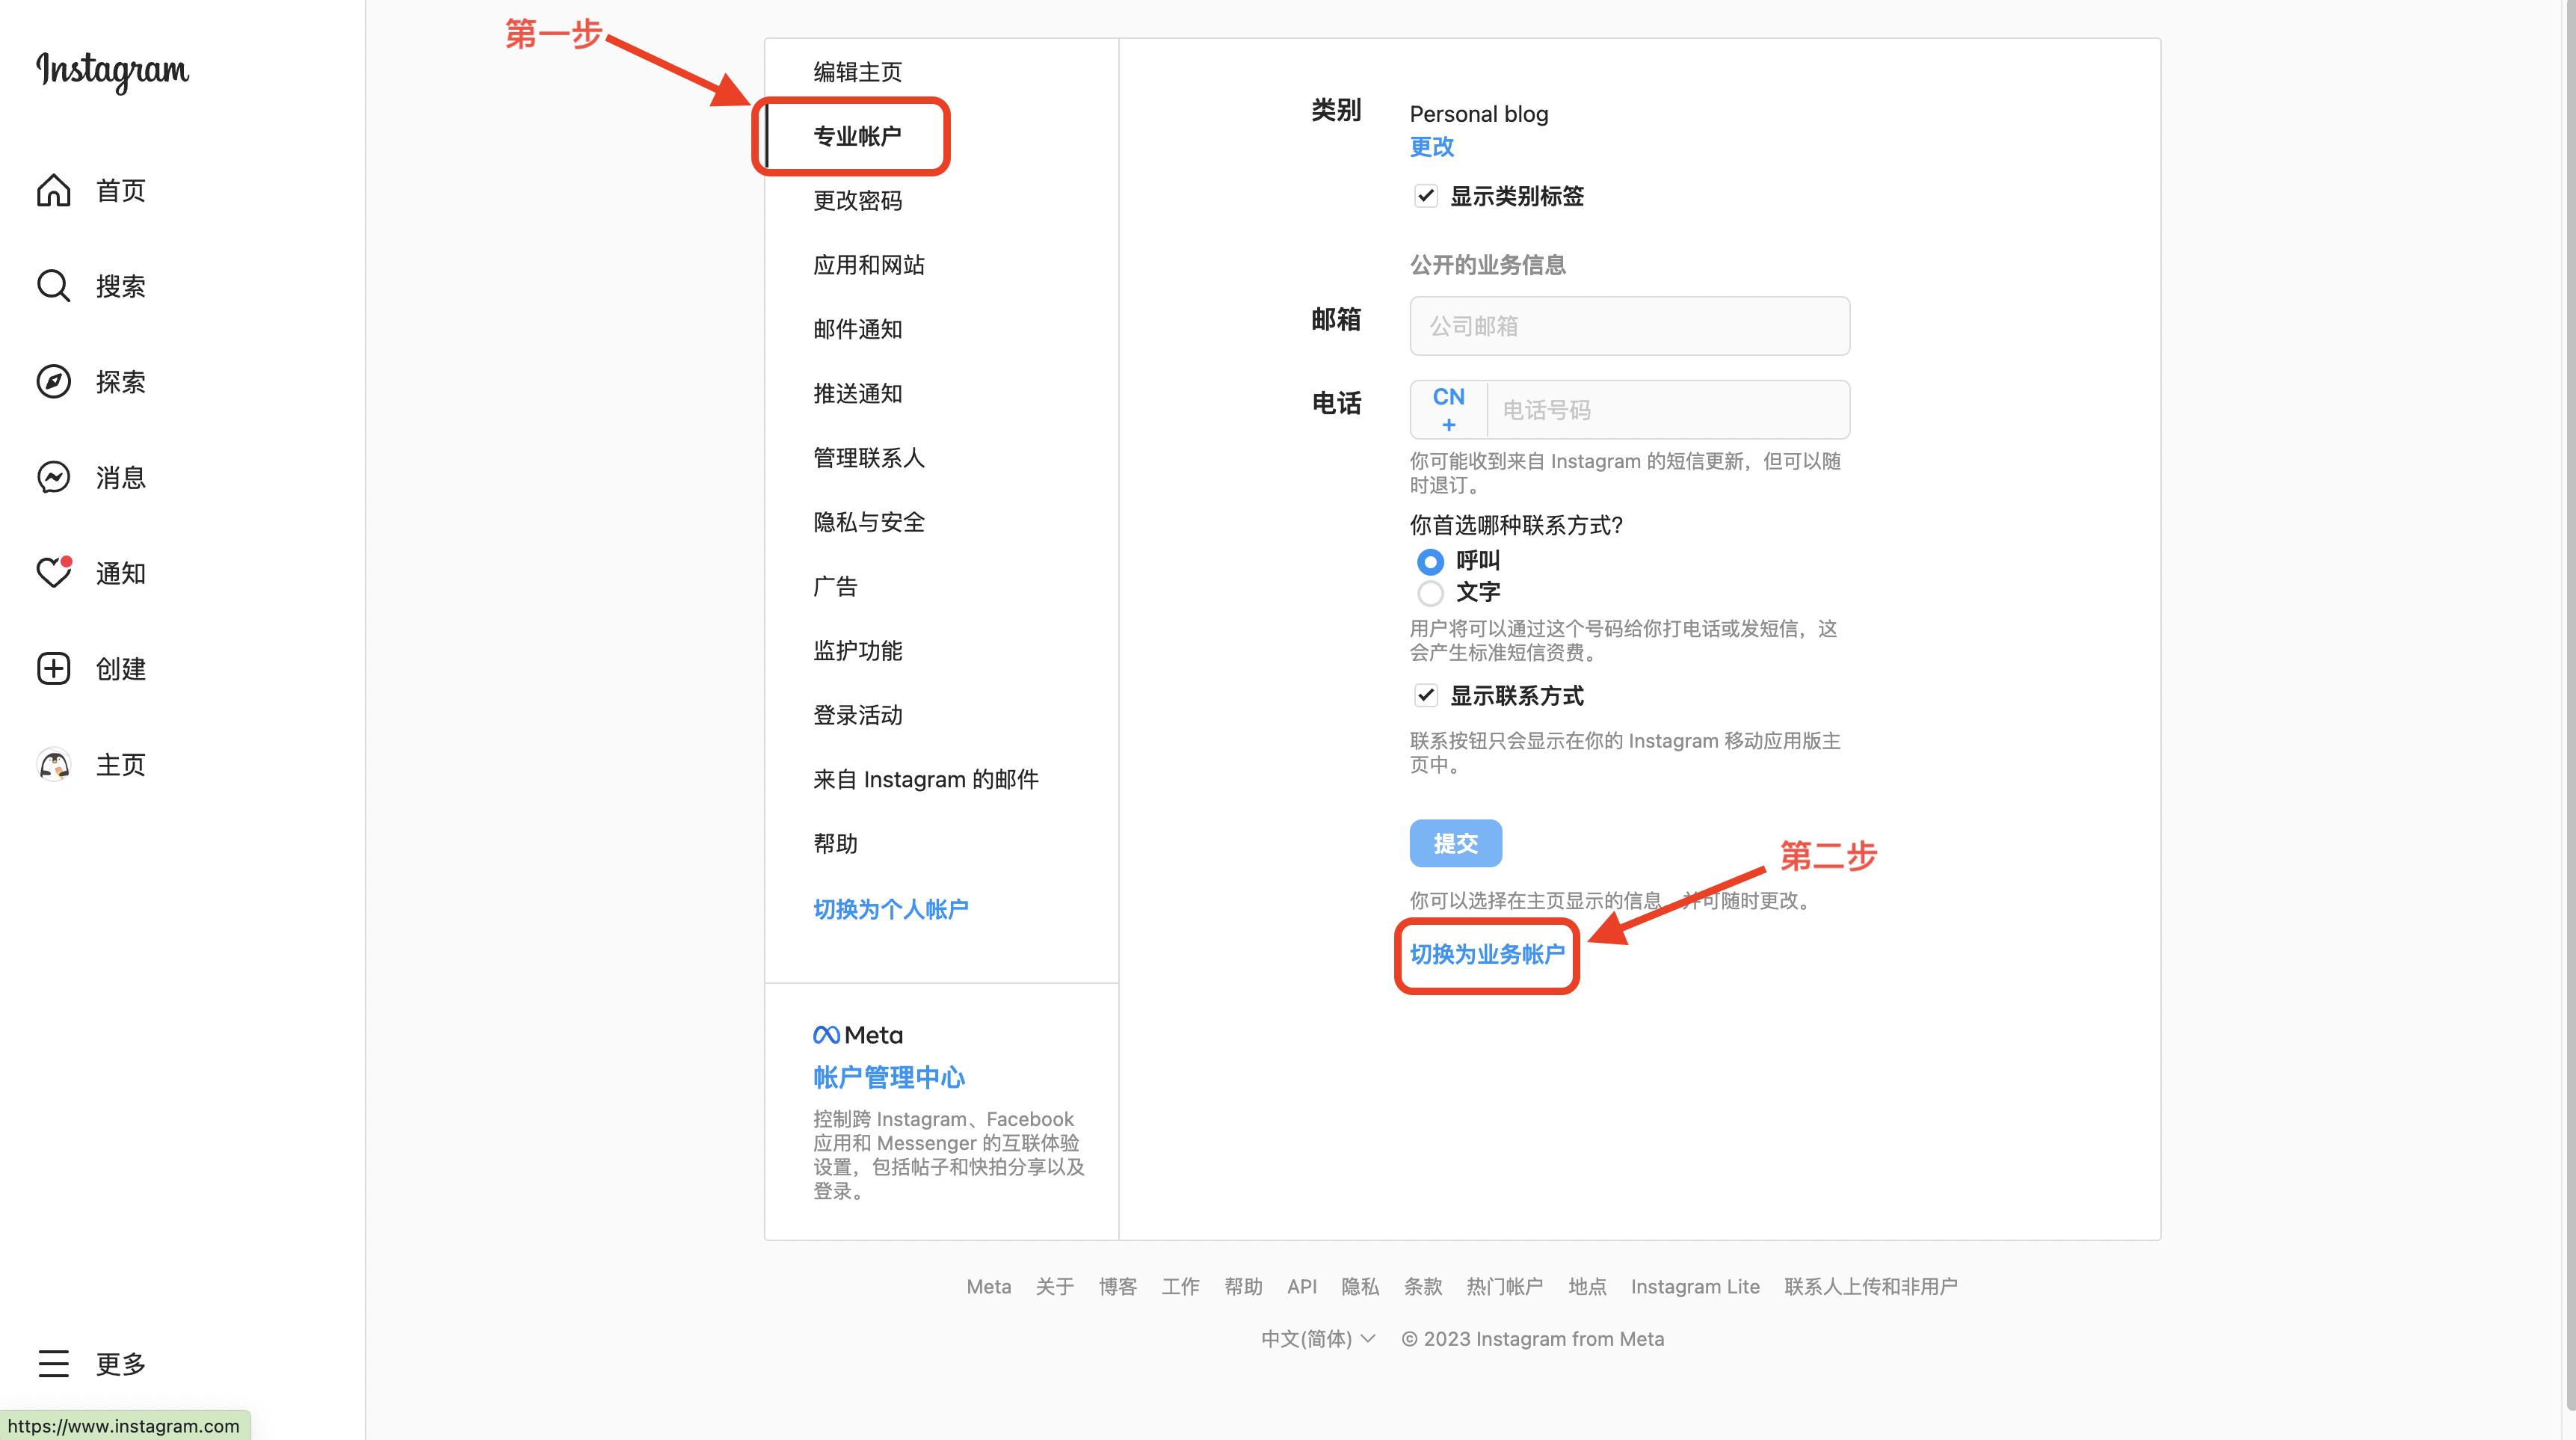Click the 创建 plus icon
The height and width of the screenshot is (1440, 2576).
coord(54,668)
